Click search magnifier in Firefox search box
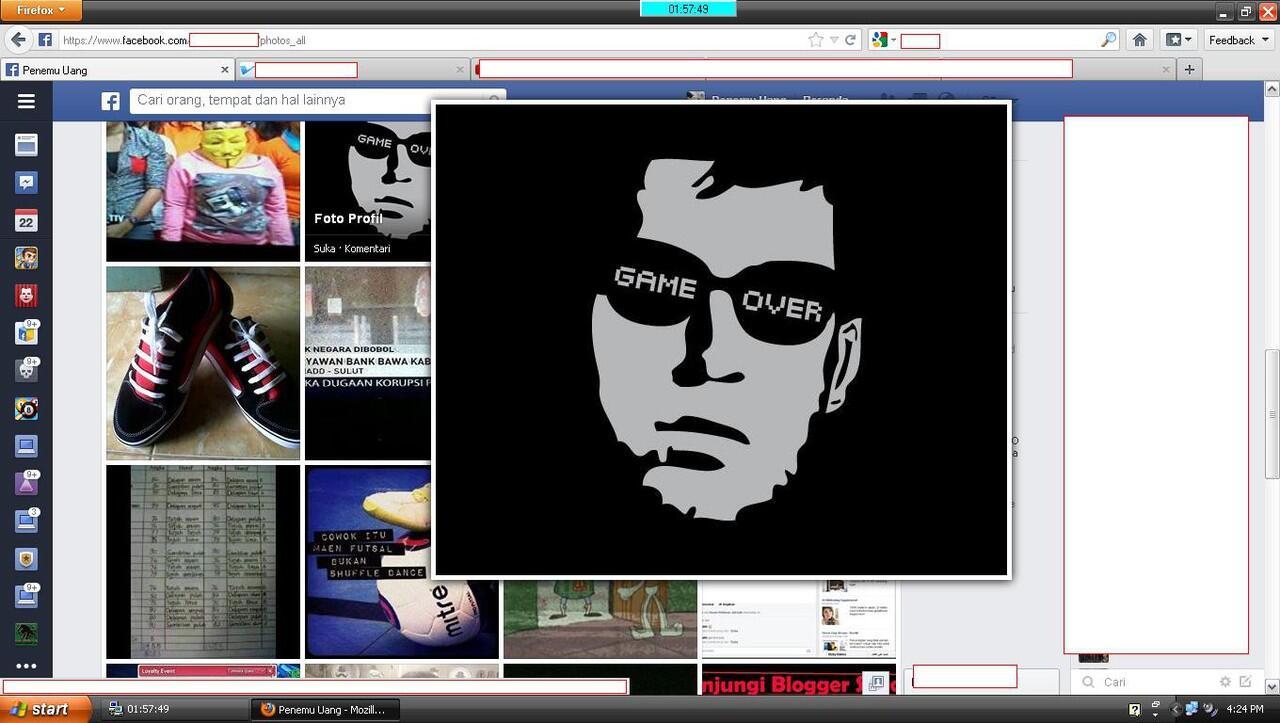The image size is (1280, 723). point(1108,40)
